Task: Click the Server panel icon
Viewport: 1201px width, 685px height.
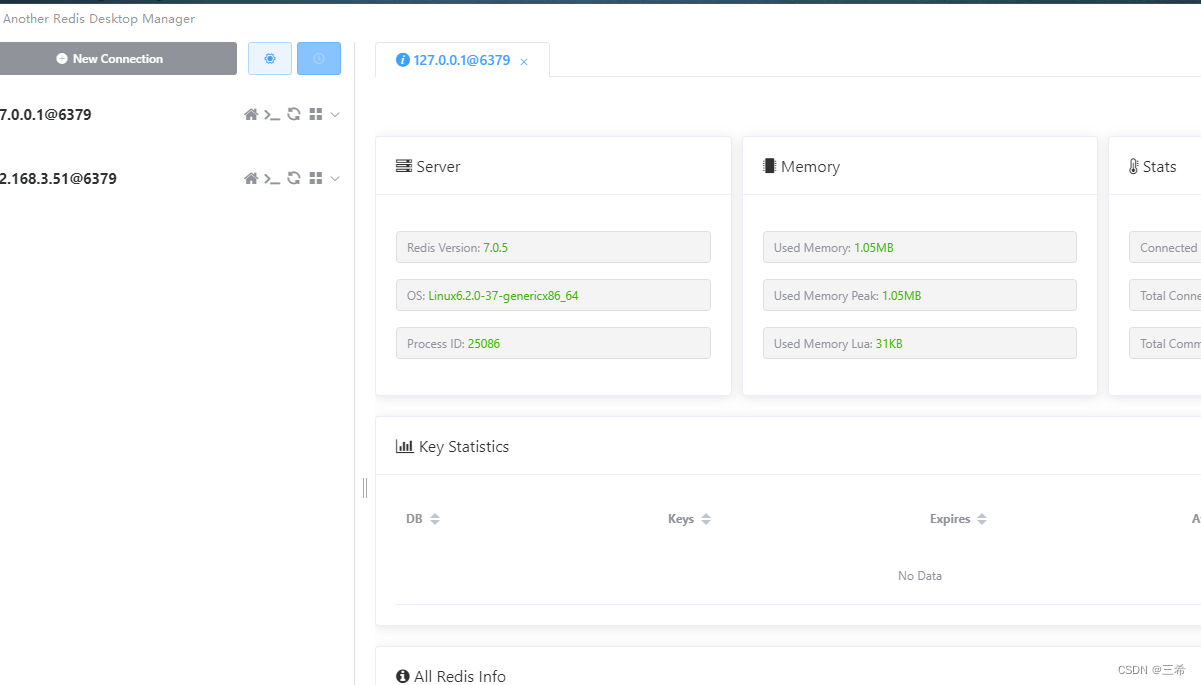Action: coord(404,166)
